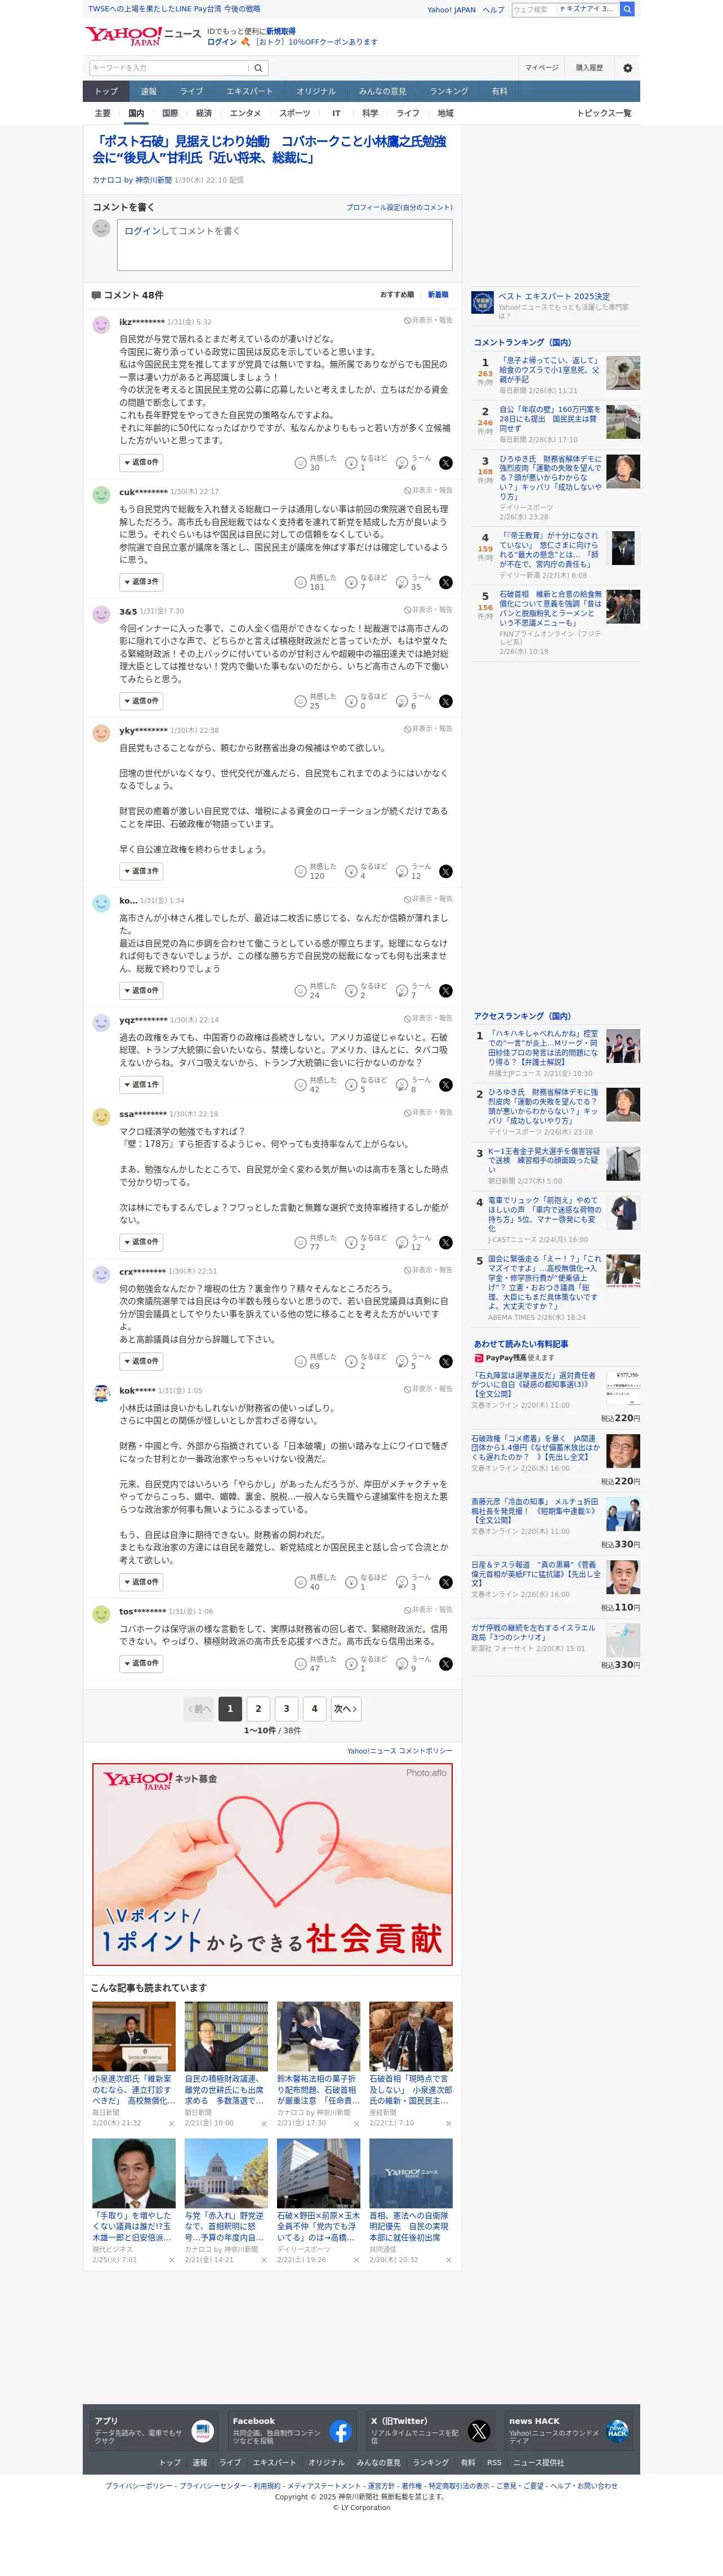Image resolution: width=723 pixels, height=2576 pixels.
Task: Sort comments by おすすめ順
Action: (x=397, y=294)
